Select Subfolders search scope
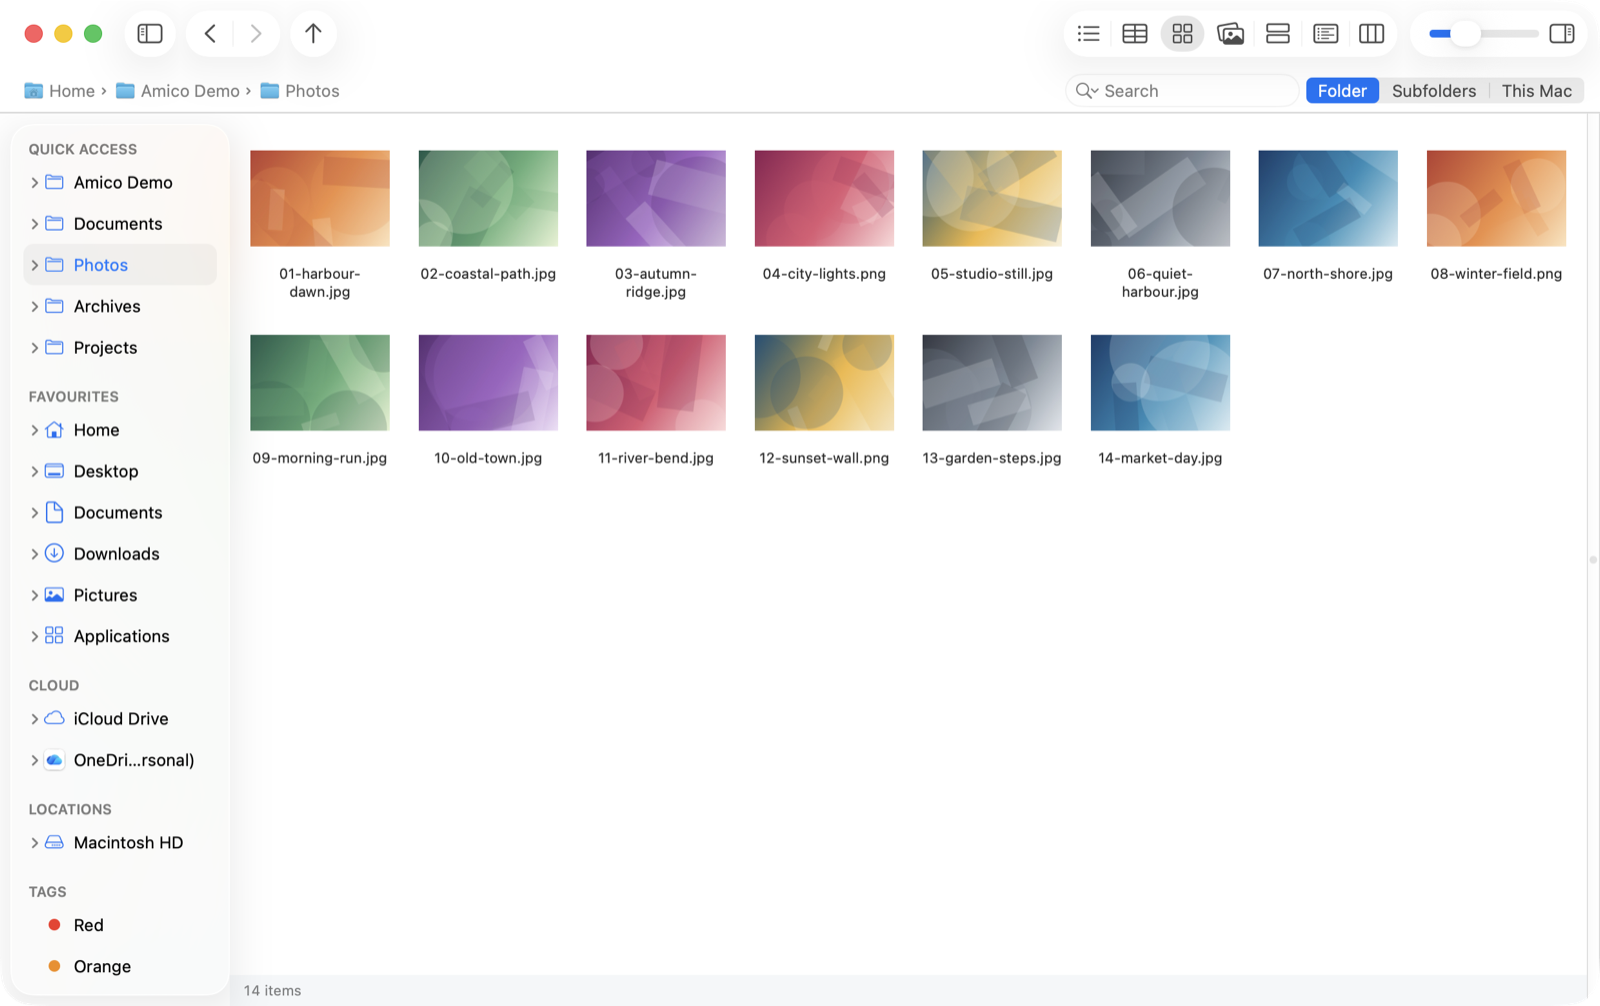1600x1006 pixels. click(1434, 91)
